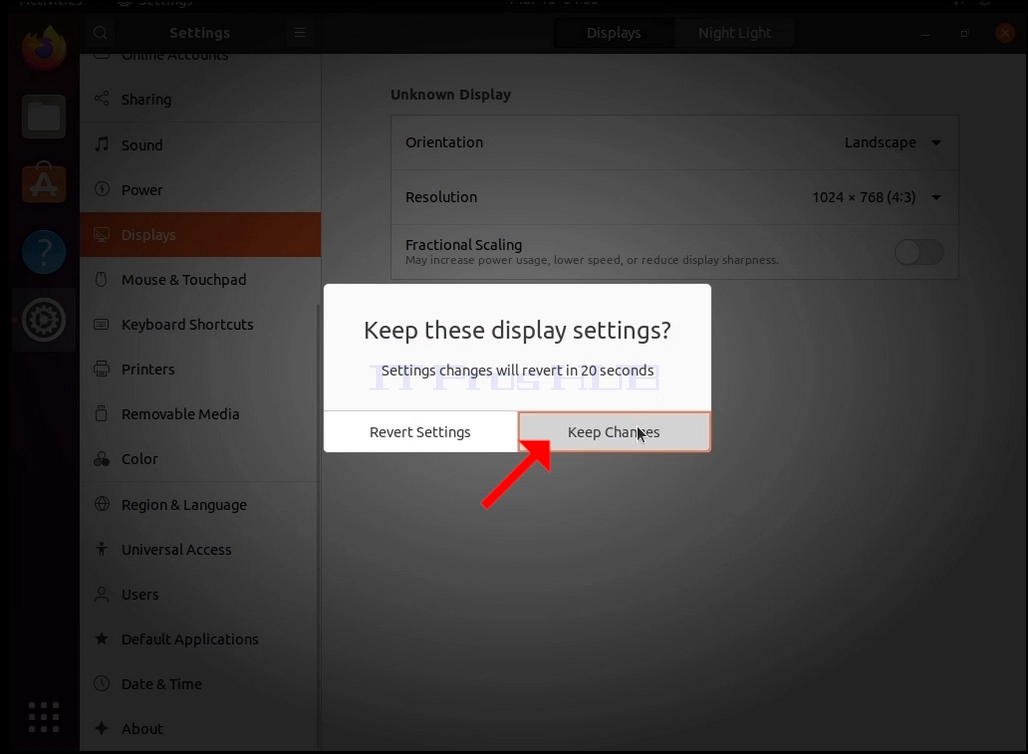Click the Keep Changes button

[x=614, y=431]
